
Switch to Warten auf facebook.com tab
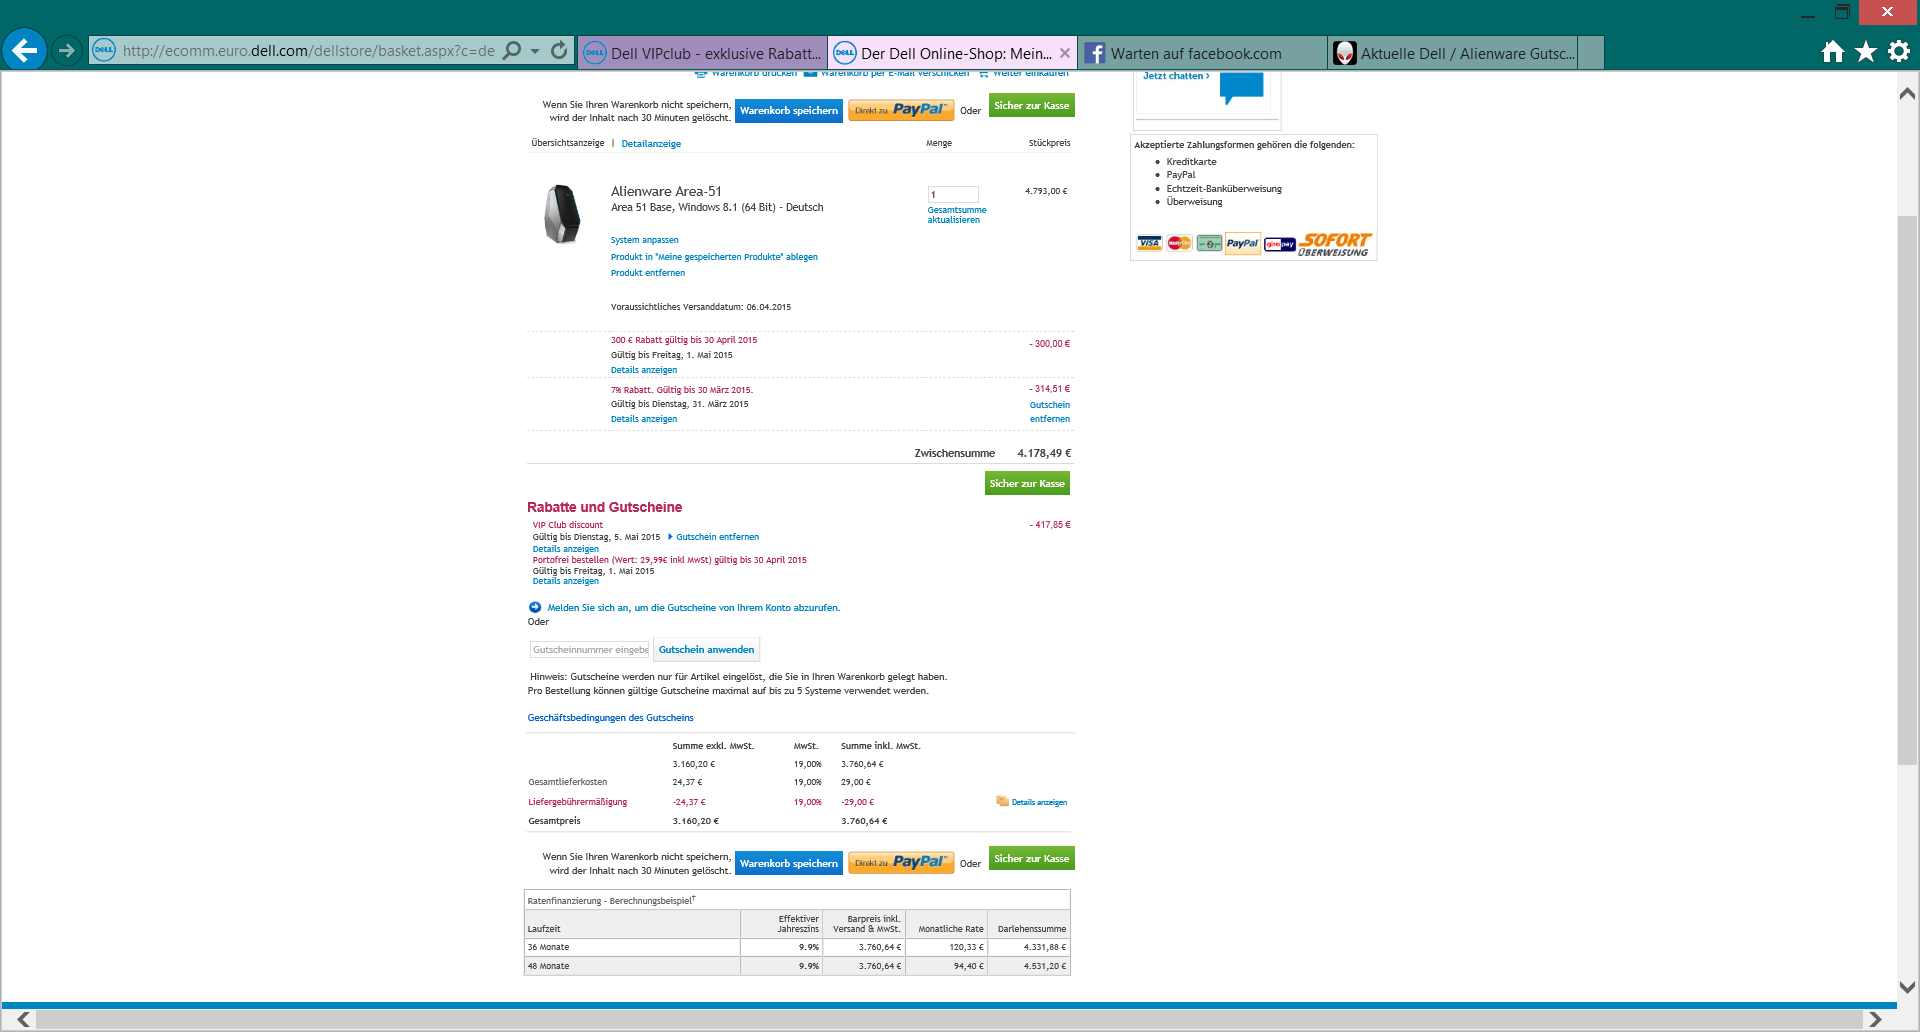(x=1203, y=53)
